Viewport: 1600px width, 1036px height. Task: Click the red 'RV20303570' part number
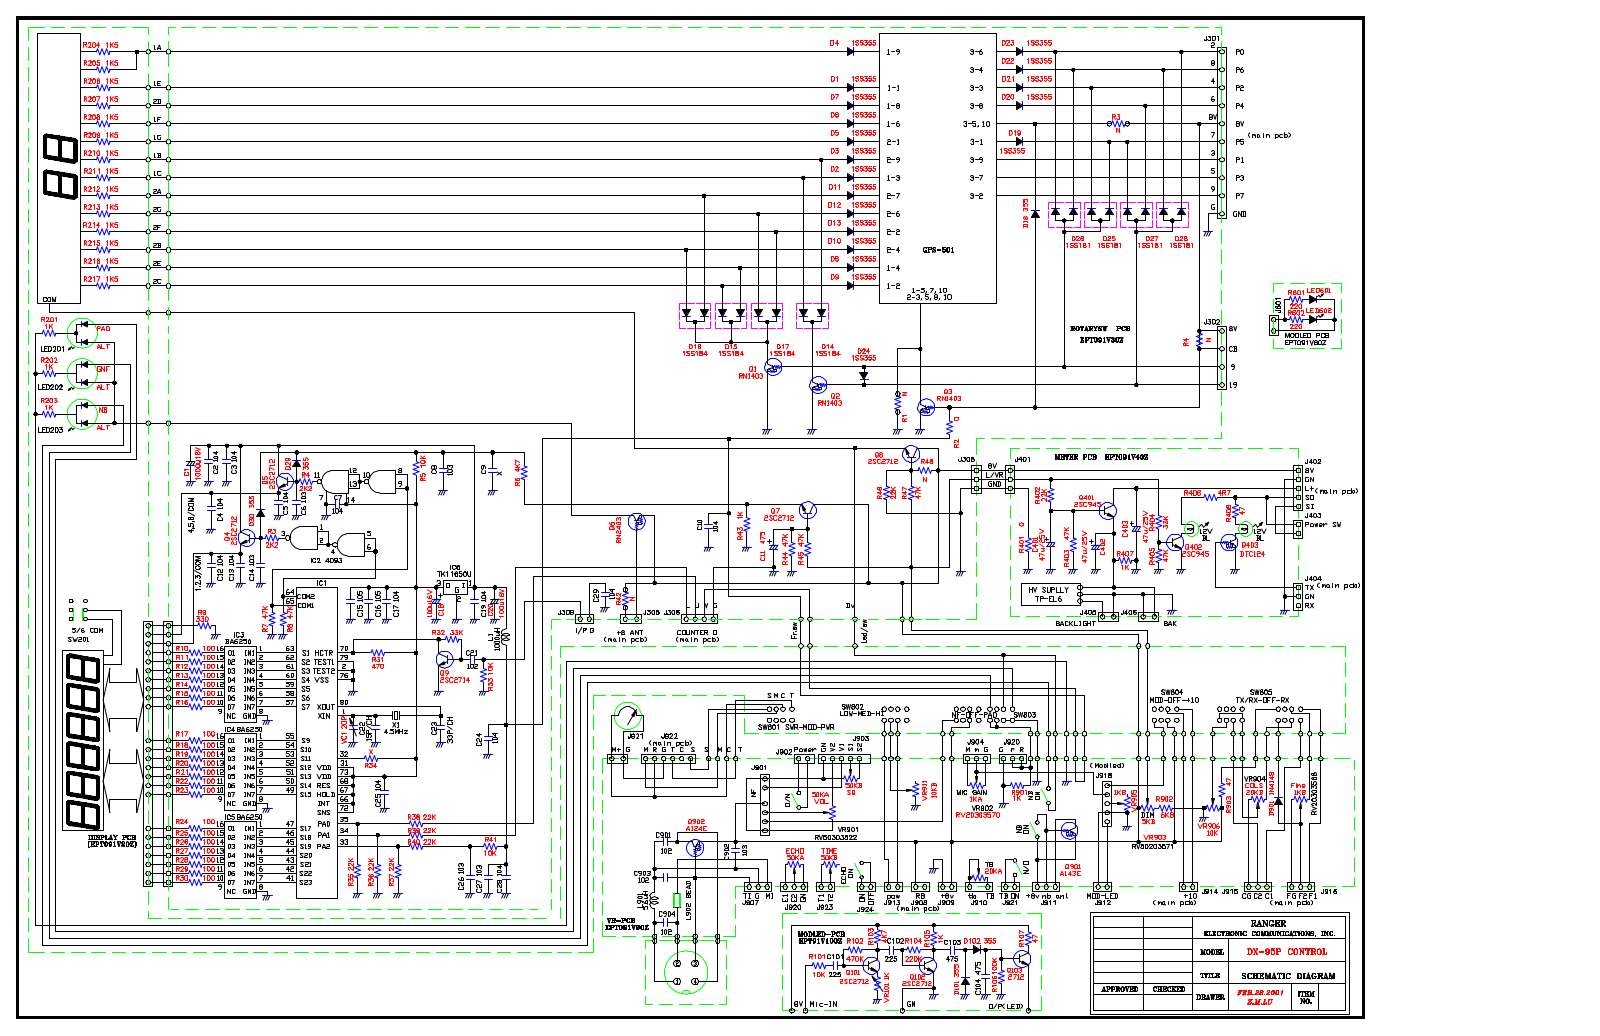(977, 816)
